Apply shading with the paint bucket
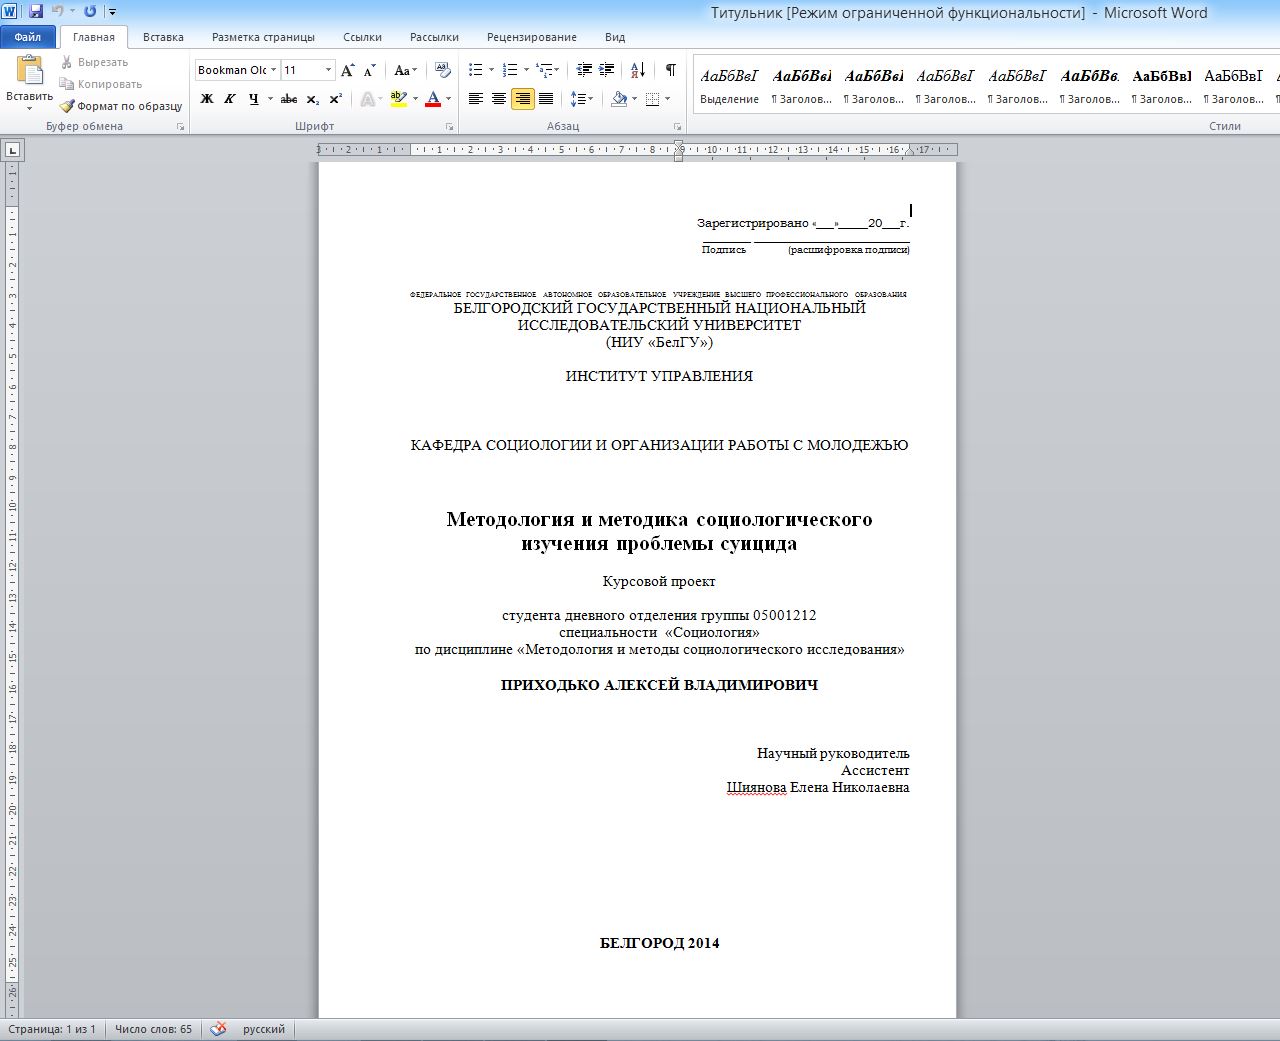1280x1041 pixels. point(619,99)
